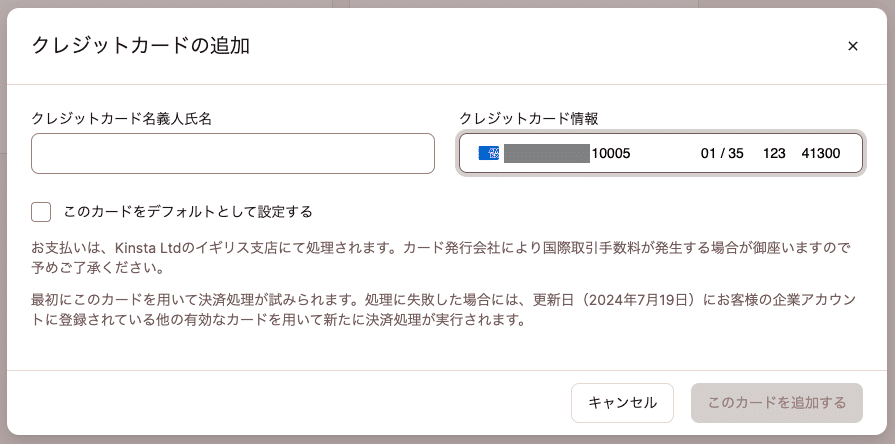Click the card brand icon in card field
The image size is (895, 444).
pyautogui.click(x=489, y=154)
